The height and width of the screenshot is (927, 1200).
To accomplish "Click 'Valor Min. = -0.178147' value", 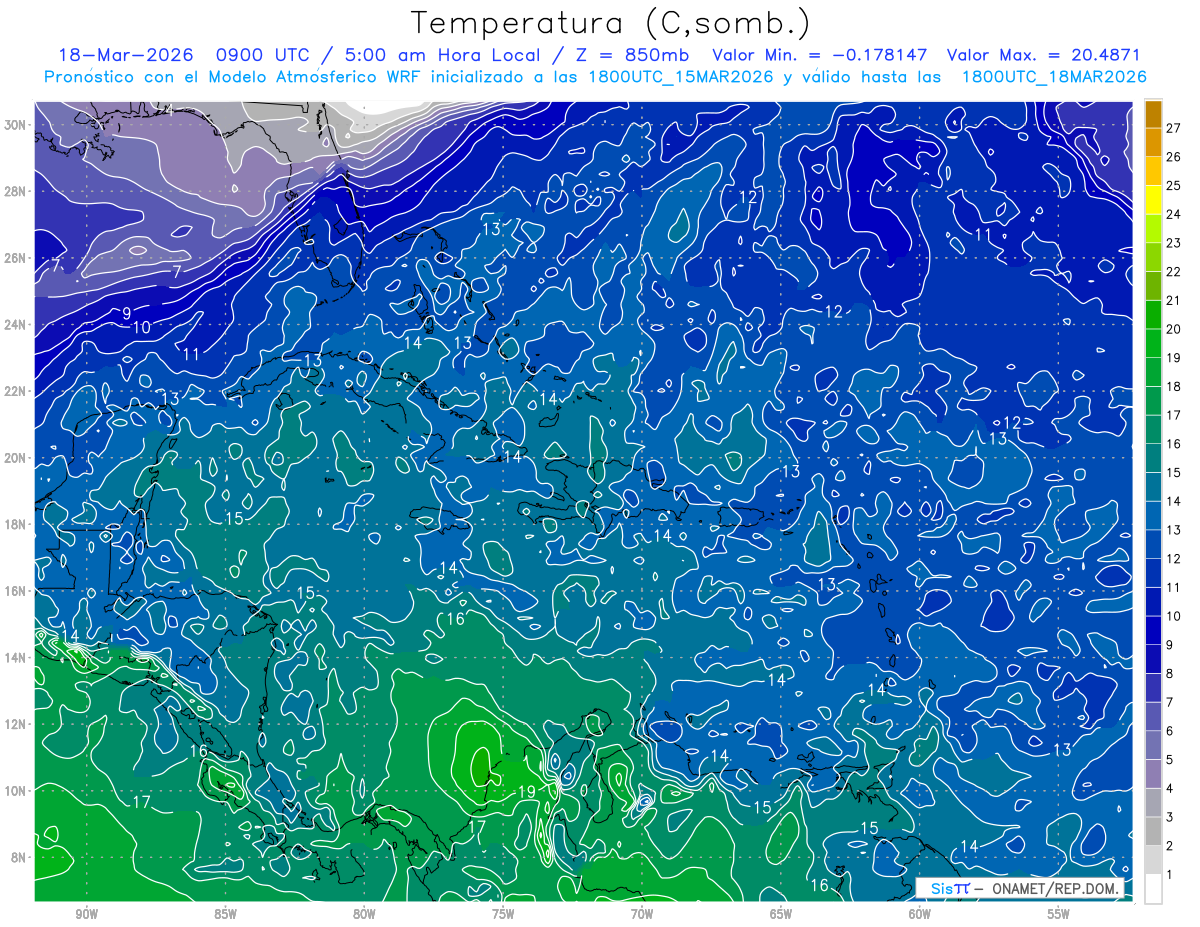I will (819, 55).
